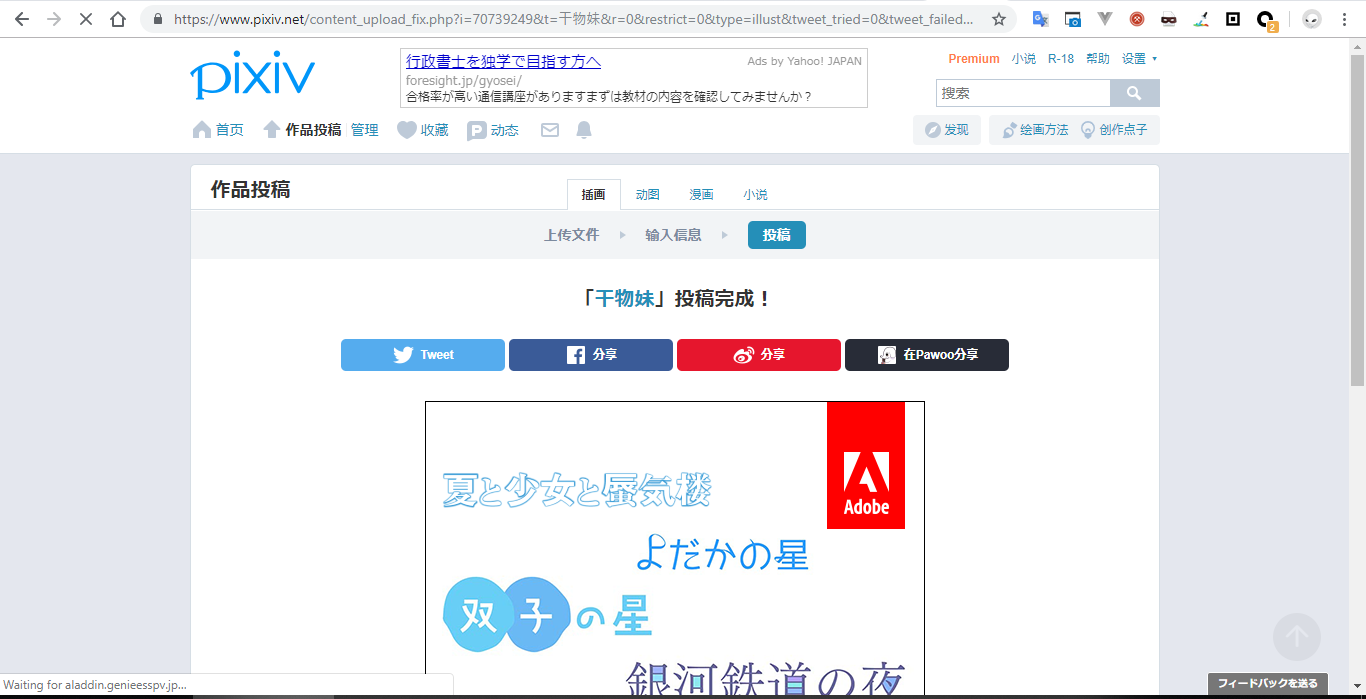Screen dimensions: 1366x699
Task: Click the highlighted 投稿 step button
Action: click(x=777, y=235)
